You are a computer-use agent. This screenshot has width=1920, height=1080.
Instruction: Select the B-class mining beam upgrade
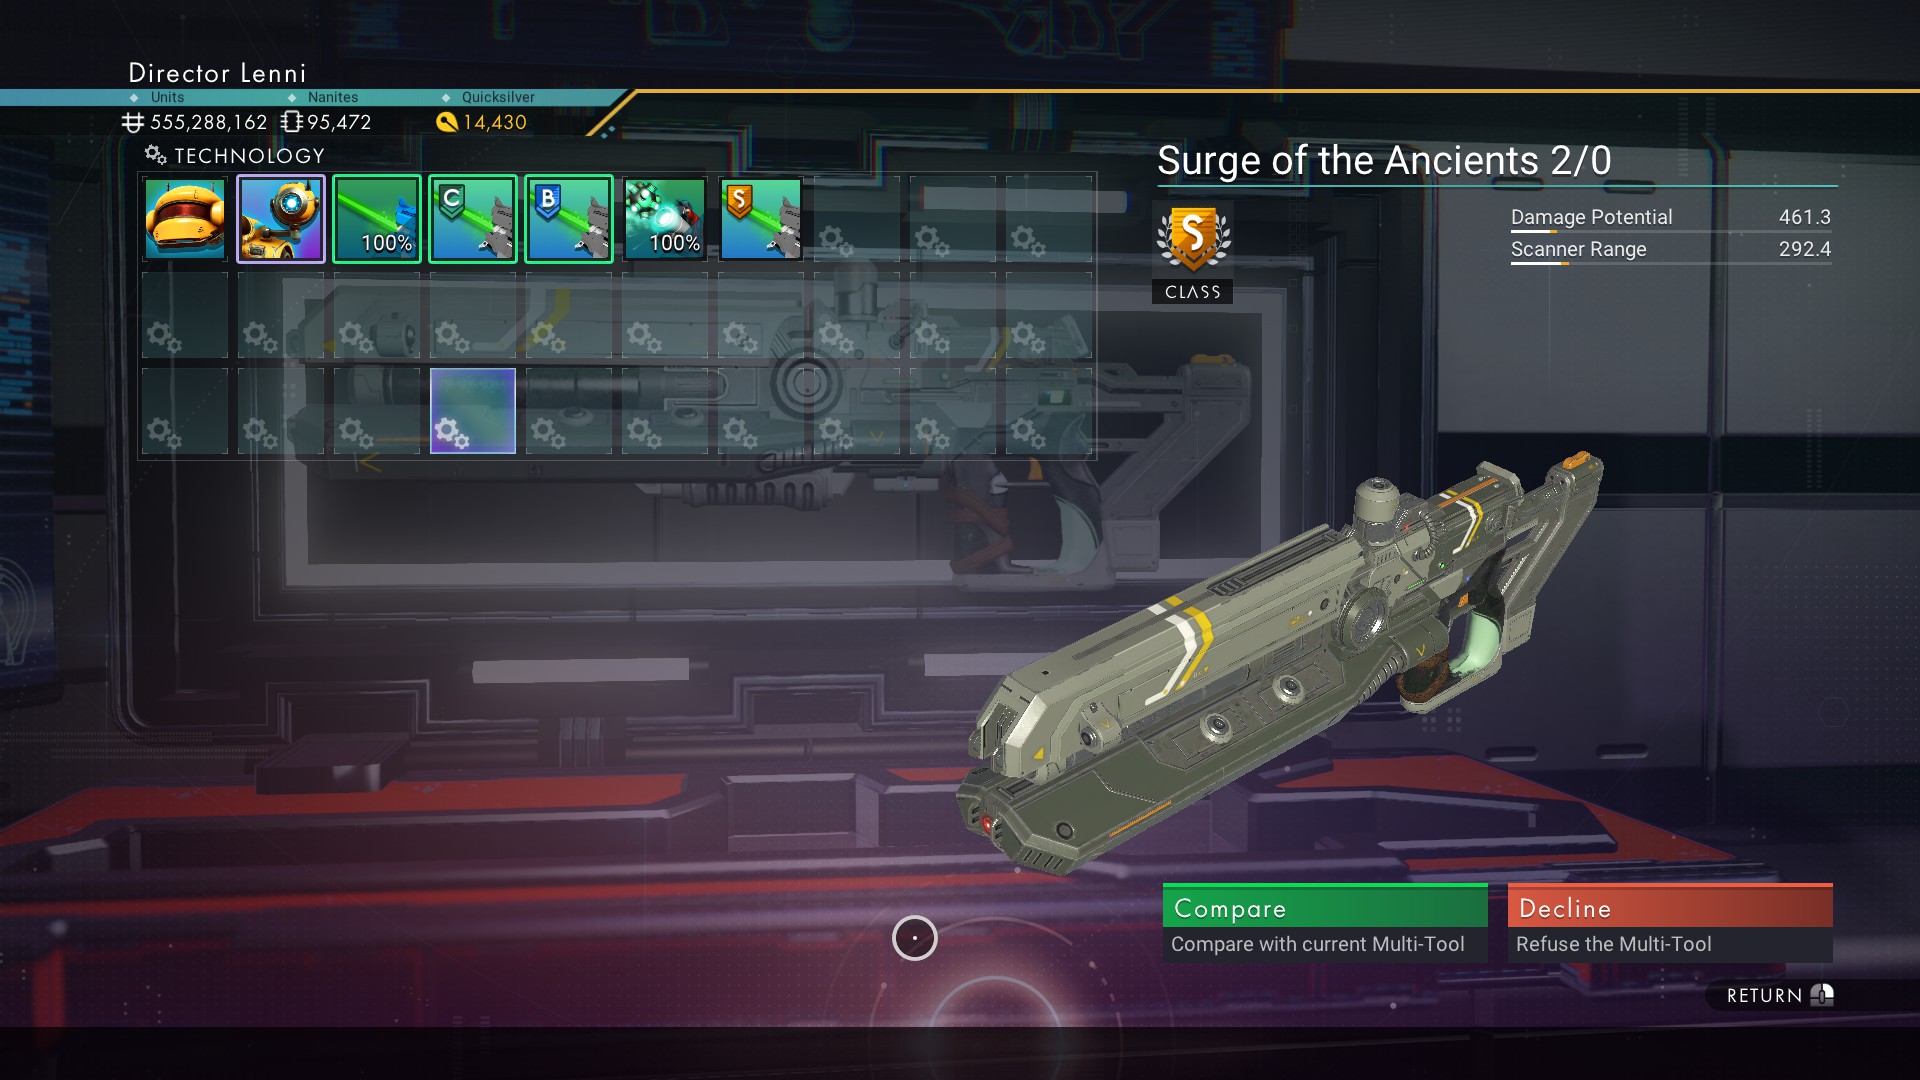point(569,218)
